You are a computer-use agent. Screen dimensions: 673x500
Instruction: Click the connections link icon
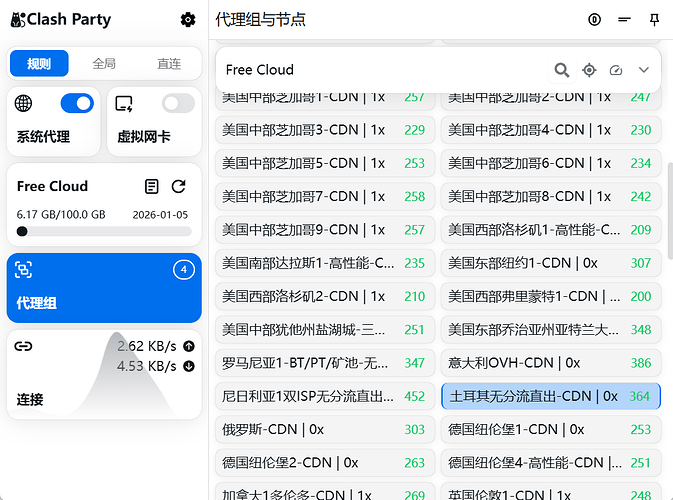point(23,346)
